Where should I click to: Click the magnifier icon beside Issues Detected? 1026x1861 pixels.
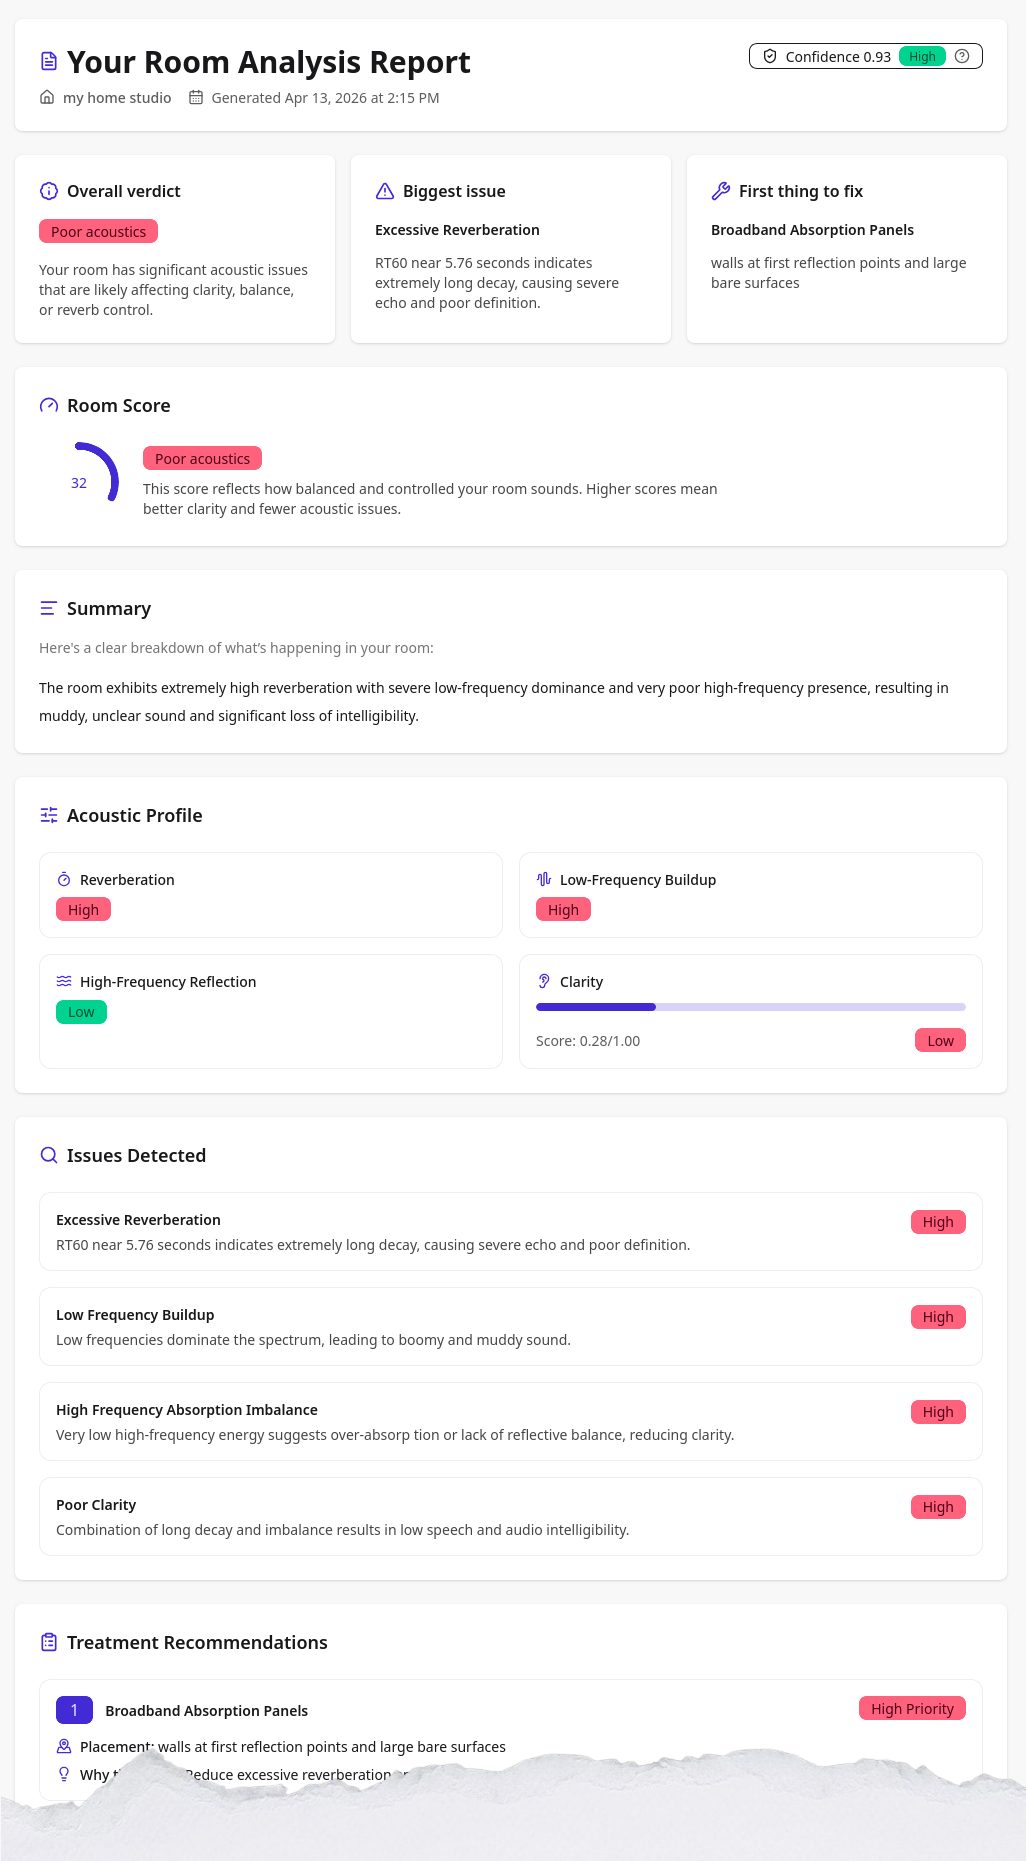pyautogui.click(x=48, y=1155)
